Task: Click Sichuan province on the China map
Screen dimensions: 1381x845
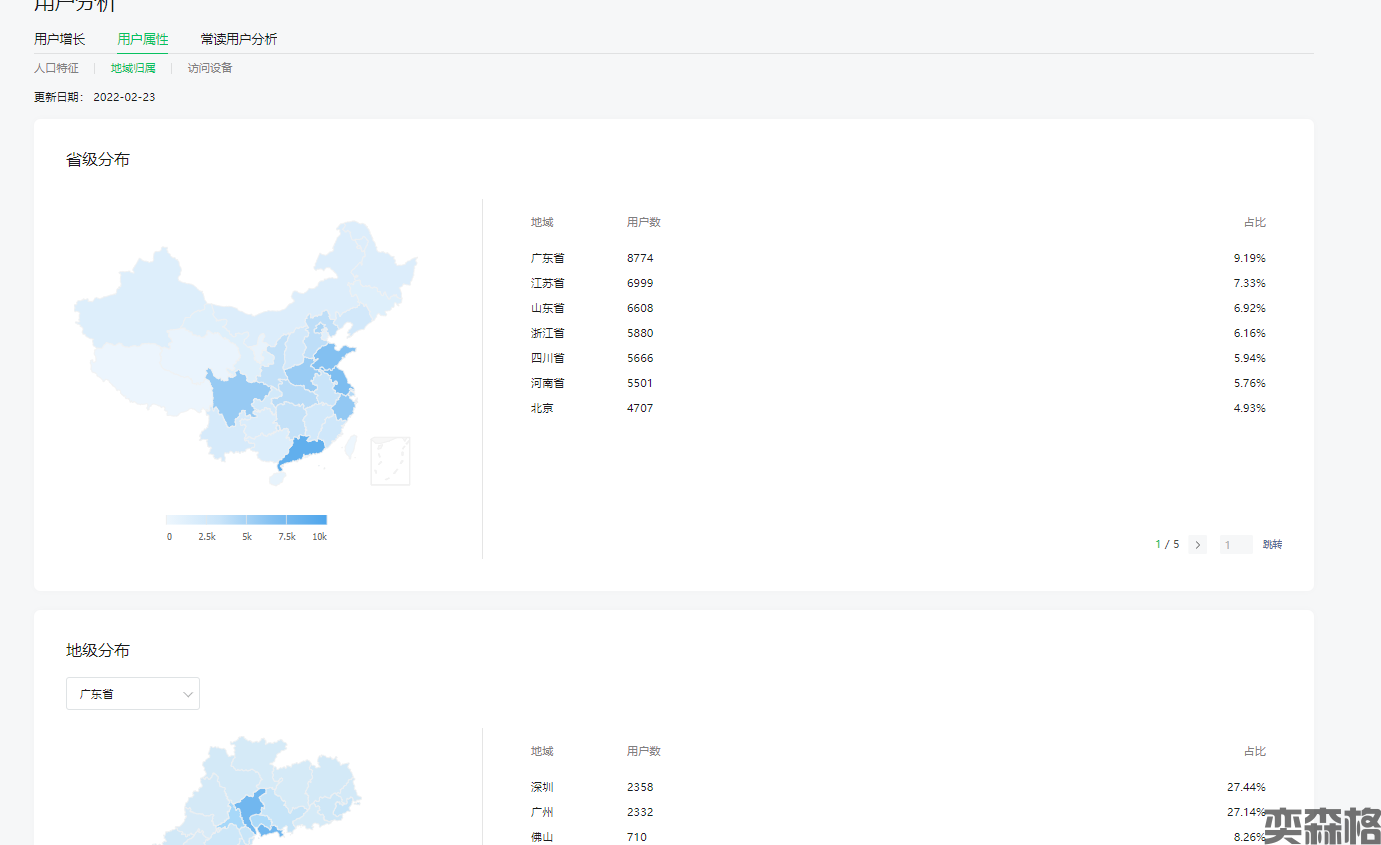Action: pos(235,397)
